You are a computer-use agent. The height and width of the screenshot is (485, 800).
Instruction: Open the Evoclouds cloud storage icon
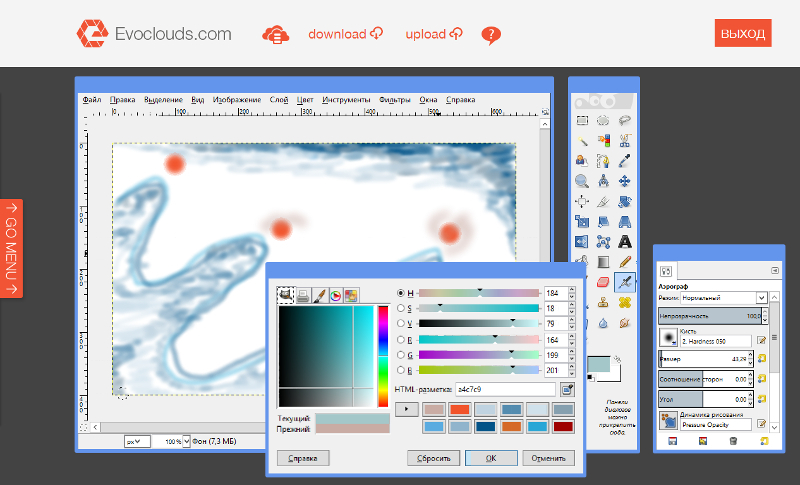pyautogui.click(x=276, y=35)
